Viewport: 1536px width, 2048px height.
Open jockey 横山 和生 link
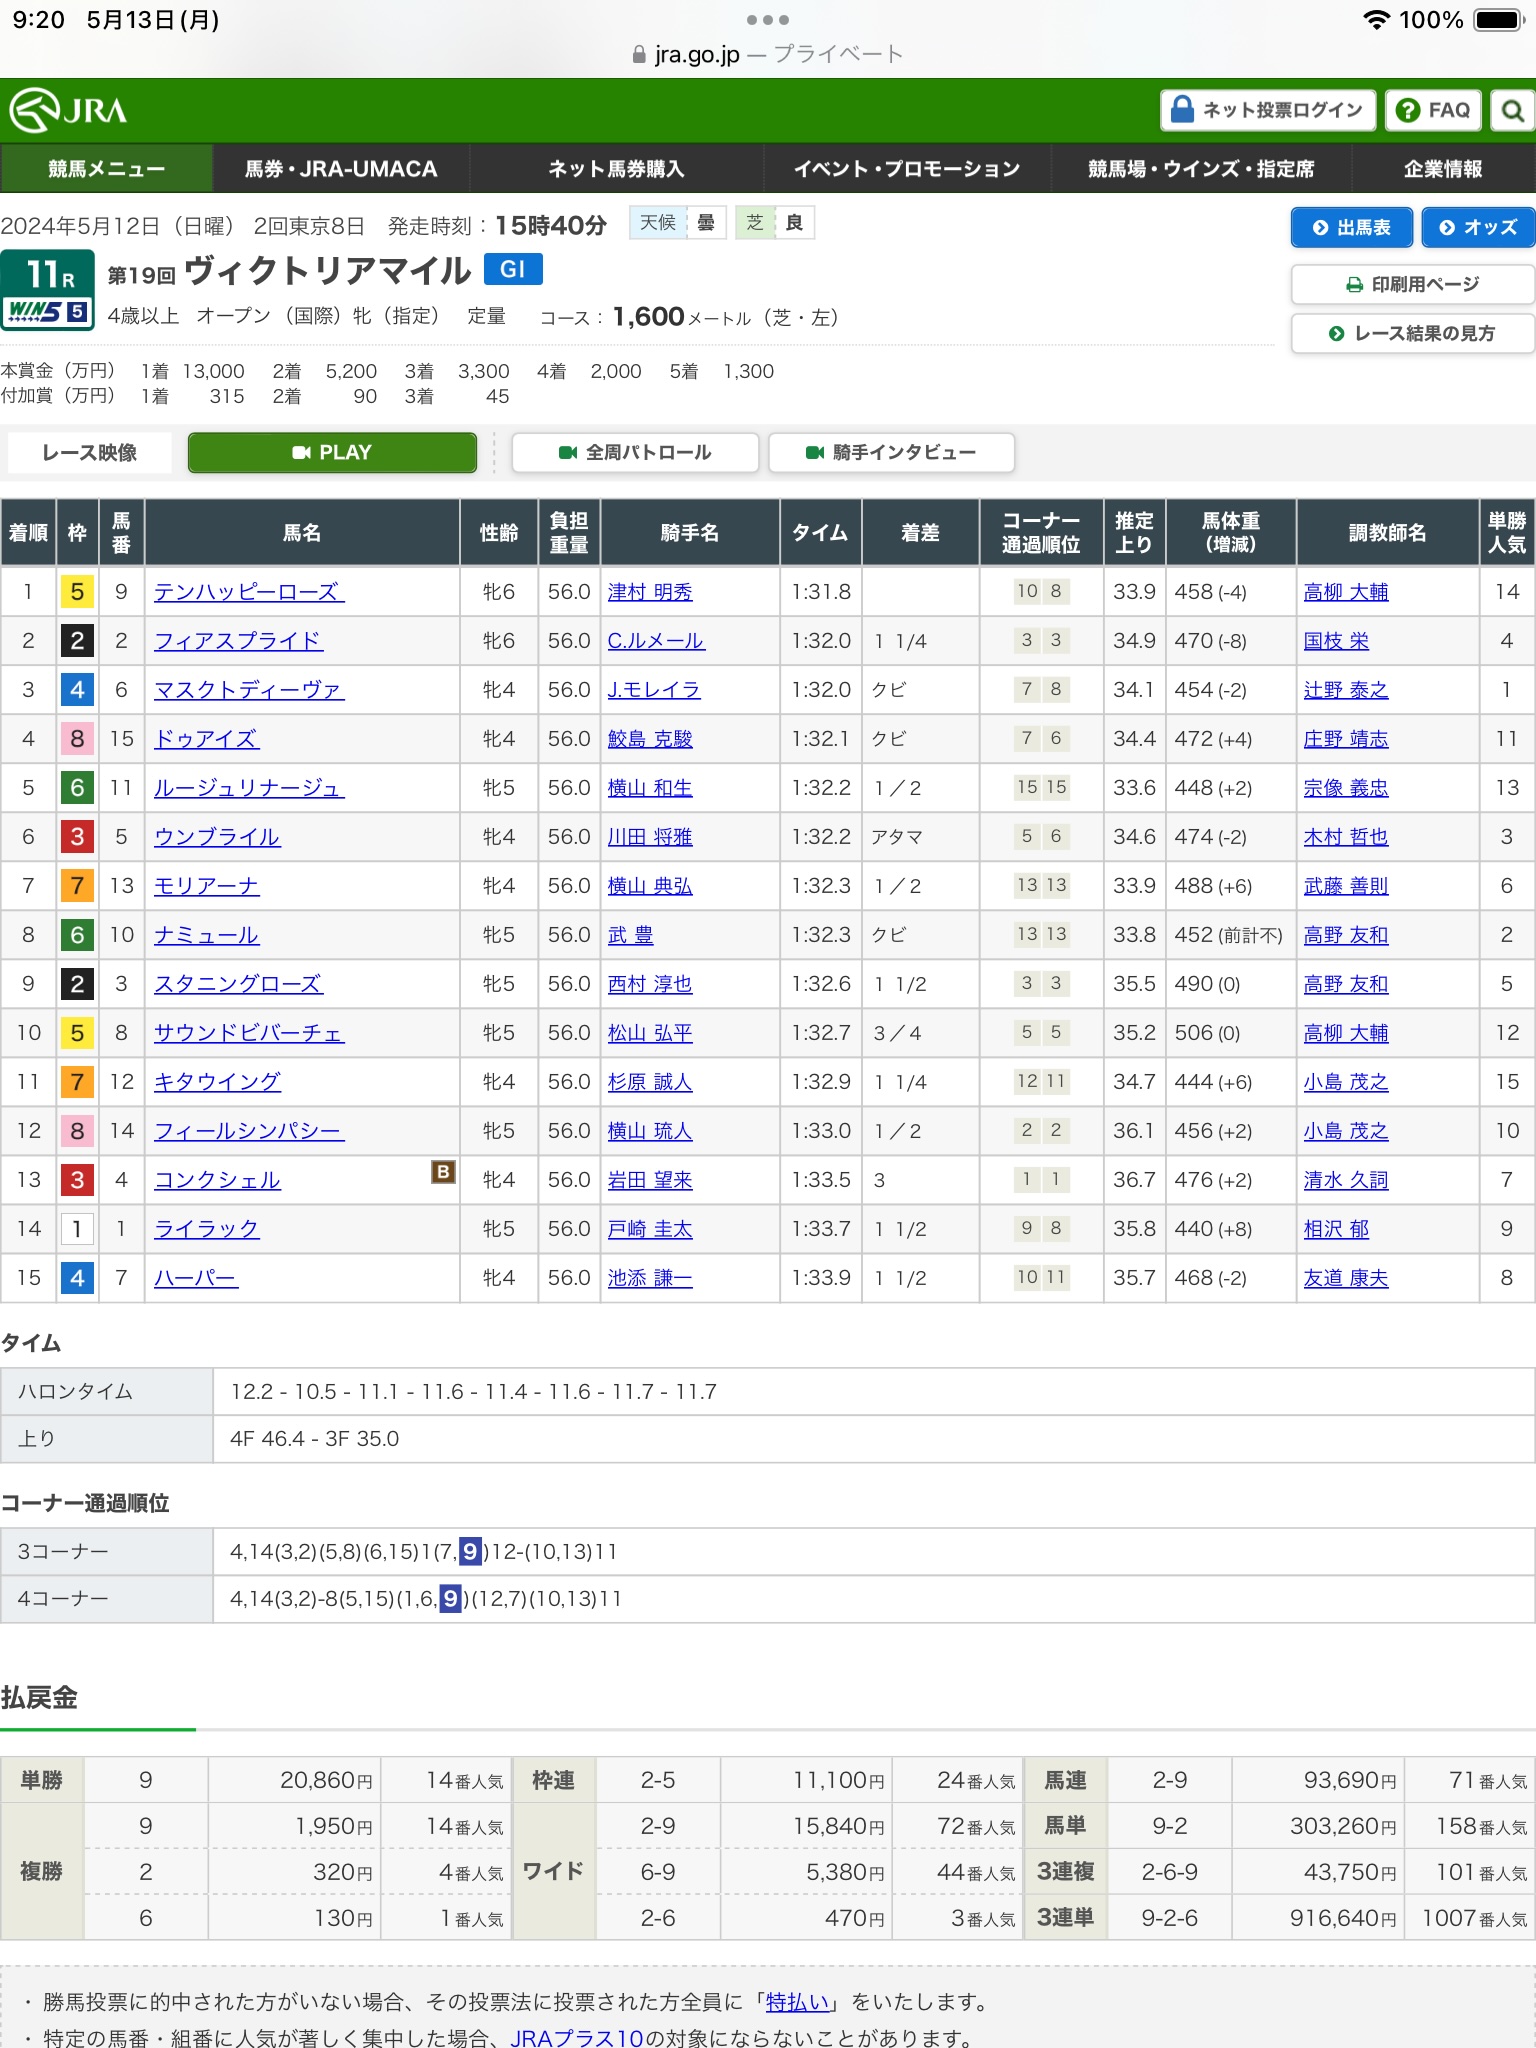pyautogui.click(x=650, y=788)
